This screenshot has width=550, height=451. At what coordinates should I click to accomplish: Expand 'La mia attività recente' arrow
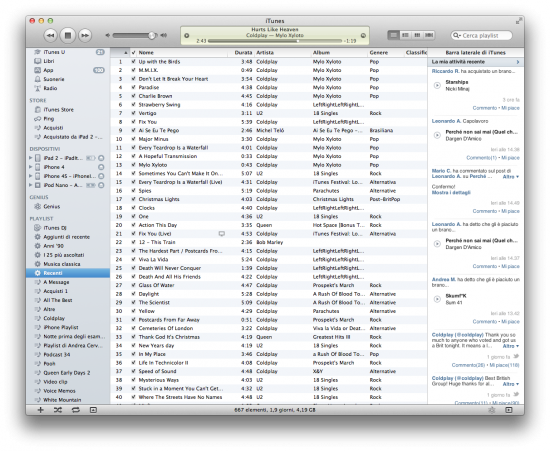pyautogui.click(x=518, y=62)
